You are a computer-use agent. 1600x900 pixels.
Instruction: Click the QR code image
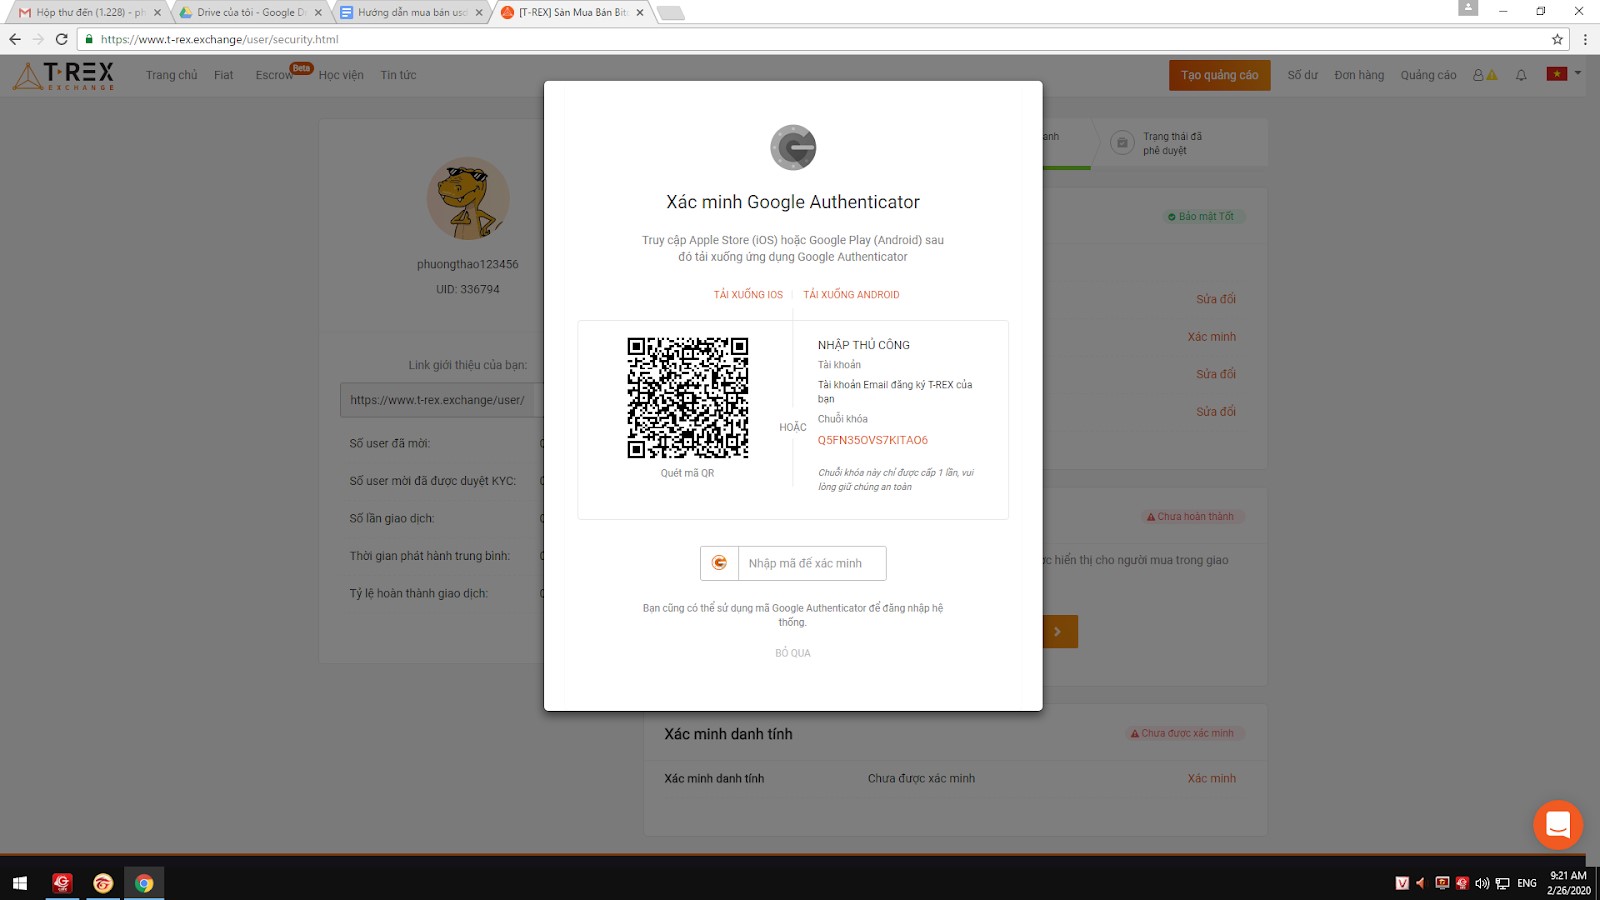(x=688, y=398)
